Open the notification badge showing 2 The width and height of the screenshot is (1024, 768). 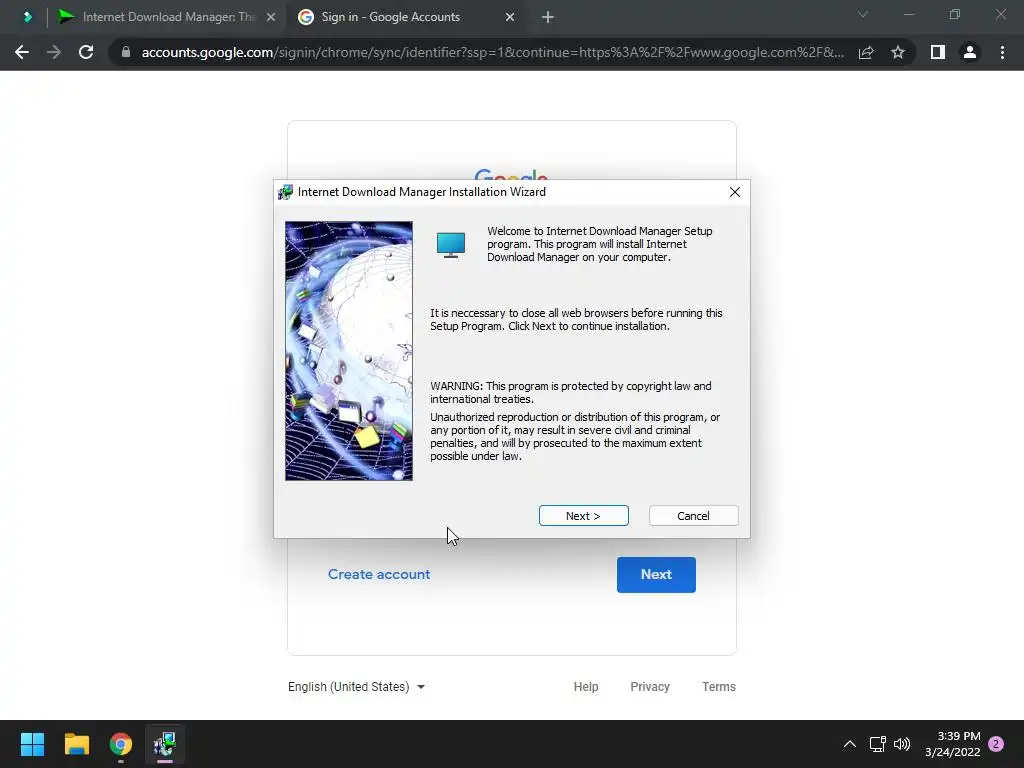point(996,744)
